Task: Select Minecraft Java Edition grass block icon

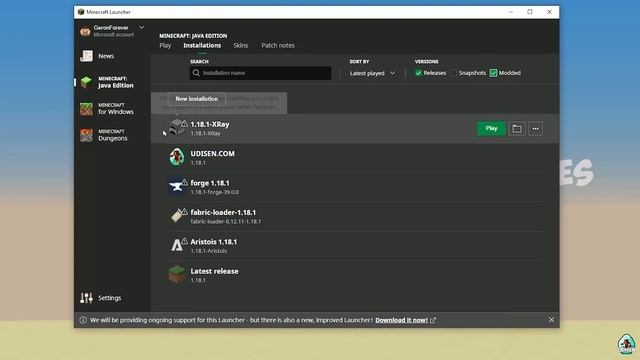Action: tap(87, 82)
